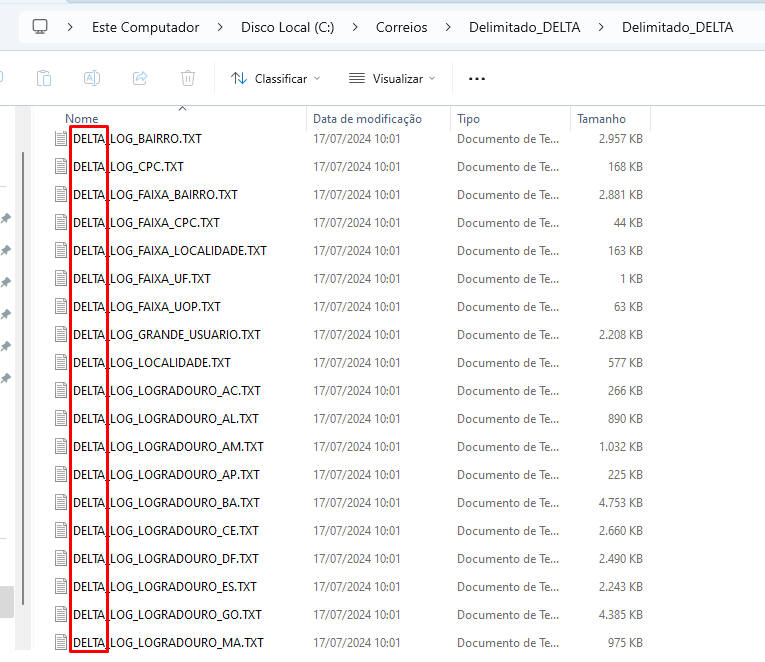
Task: Click the Paste toolbar icon
Action: [x=44, y=78]
